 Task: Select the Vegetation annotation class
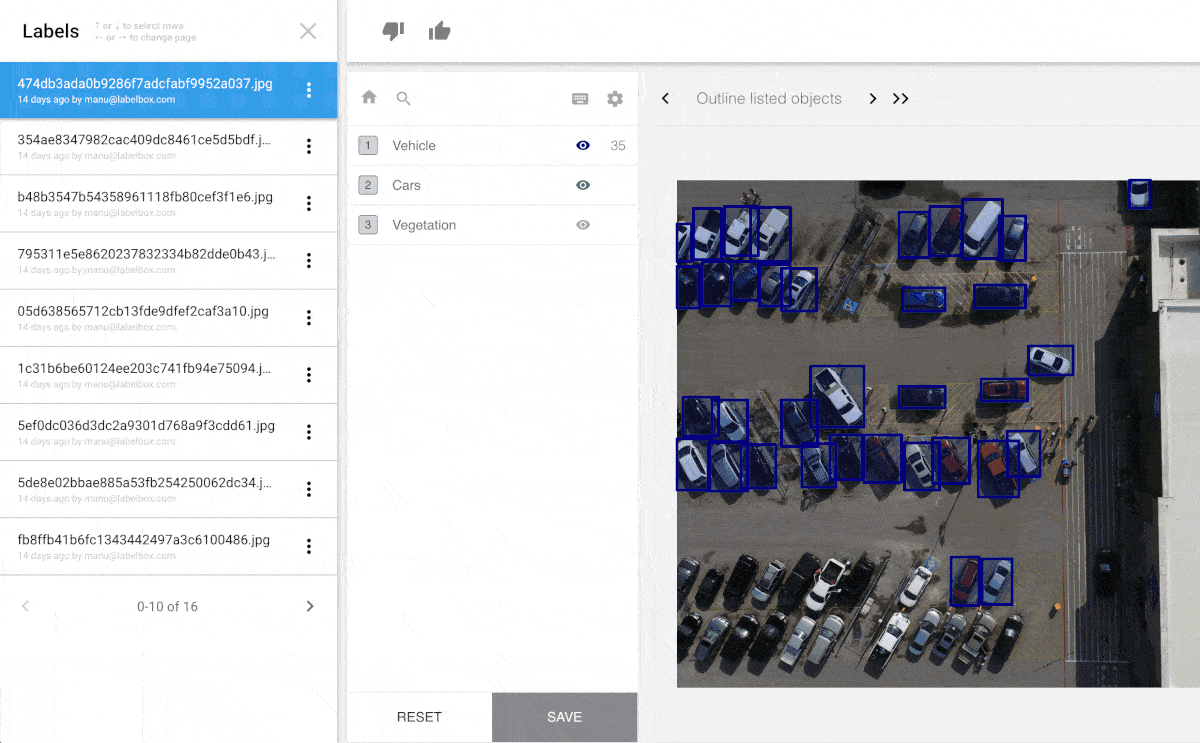[424, 225]
